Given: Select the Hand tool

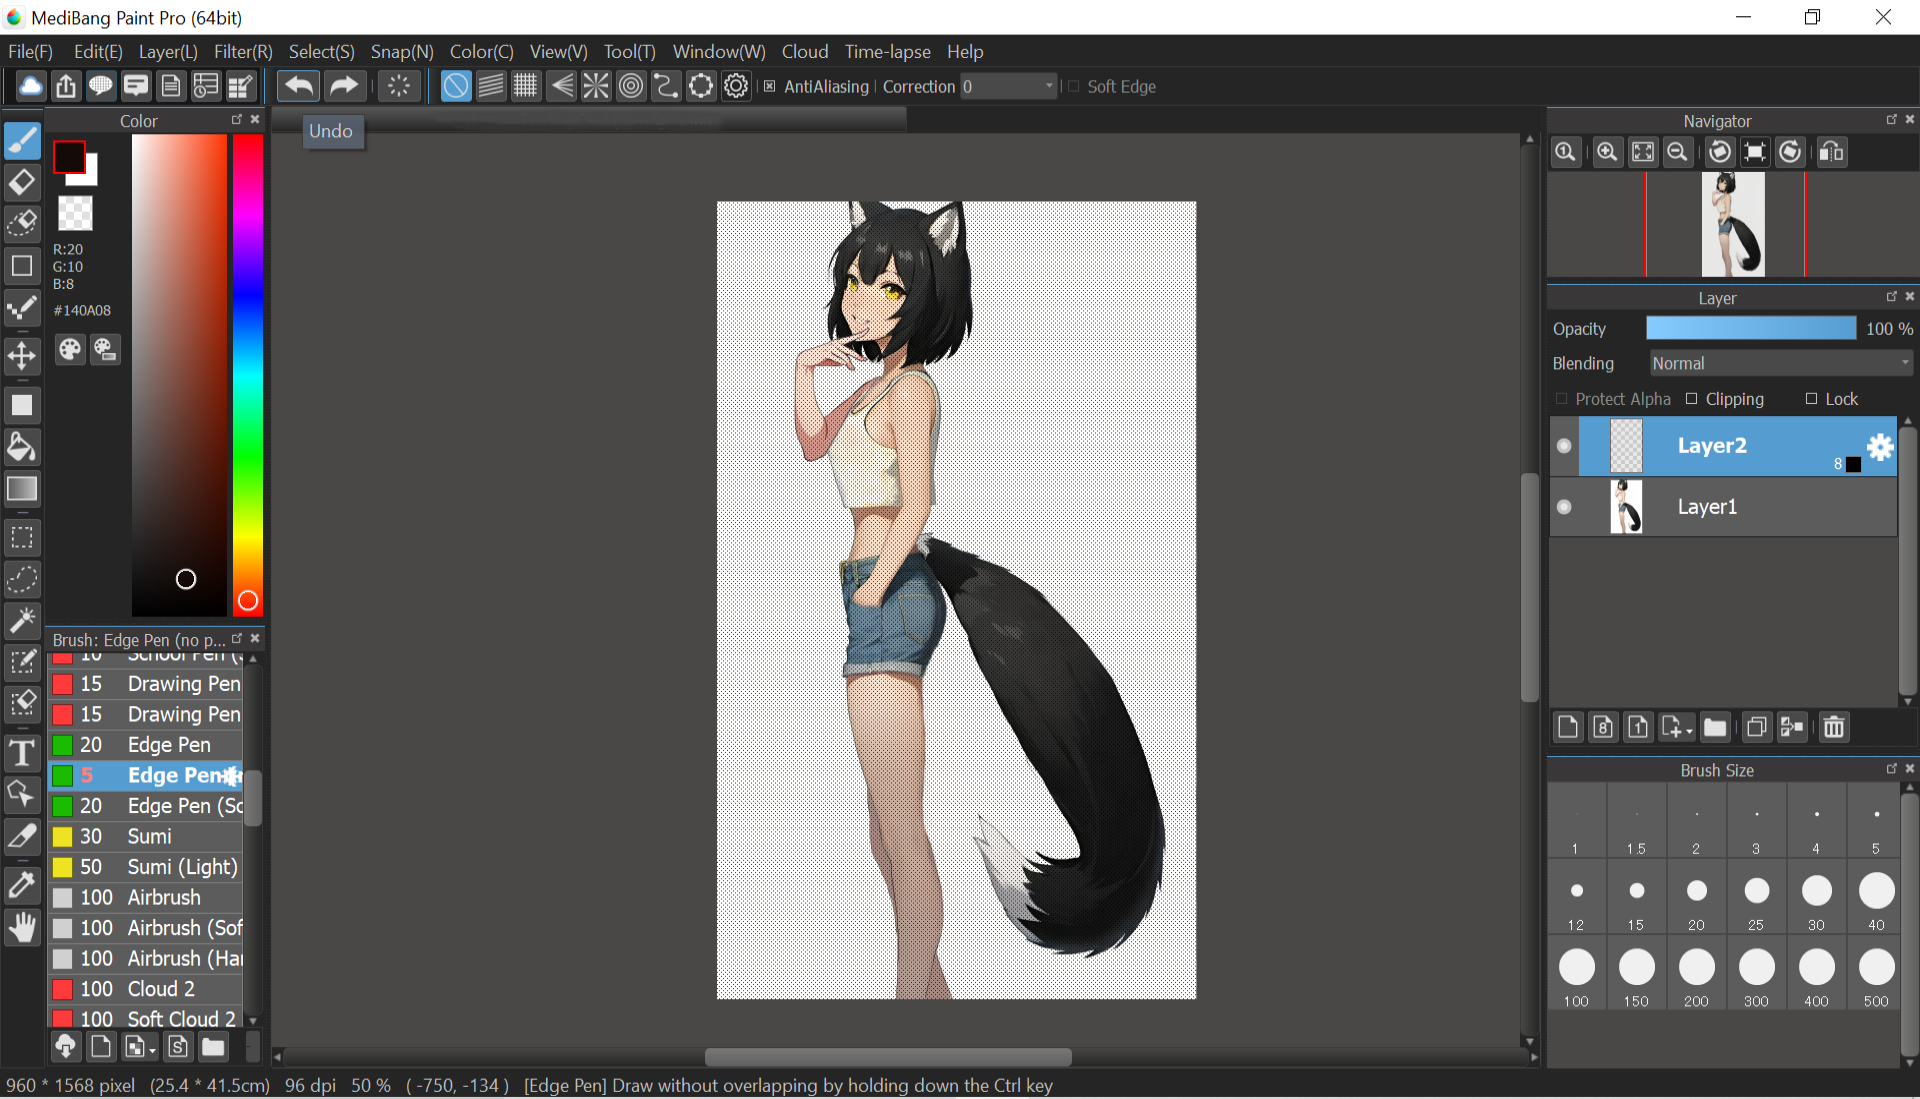Looking at the screenshot, I should [x=22, y=928].
